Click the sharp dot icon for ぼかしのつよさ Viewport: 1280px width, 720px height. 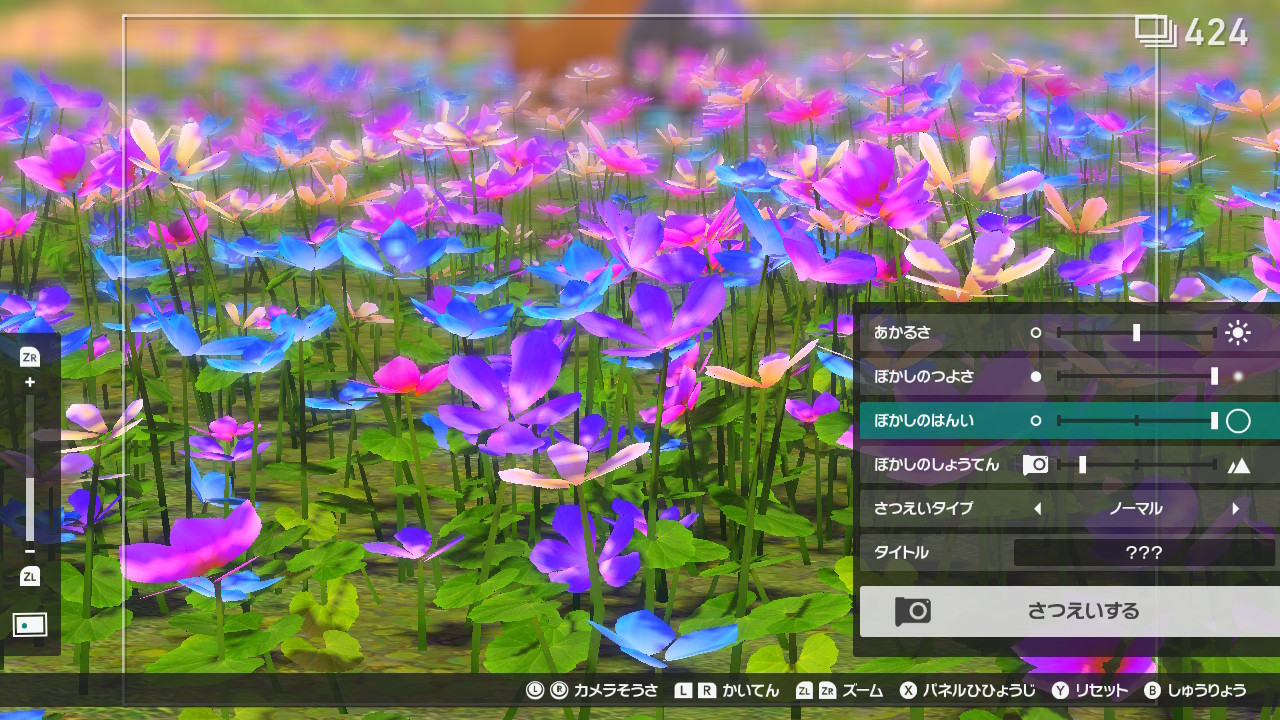pyautogui.click(x=1036, y=377)
